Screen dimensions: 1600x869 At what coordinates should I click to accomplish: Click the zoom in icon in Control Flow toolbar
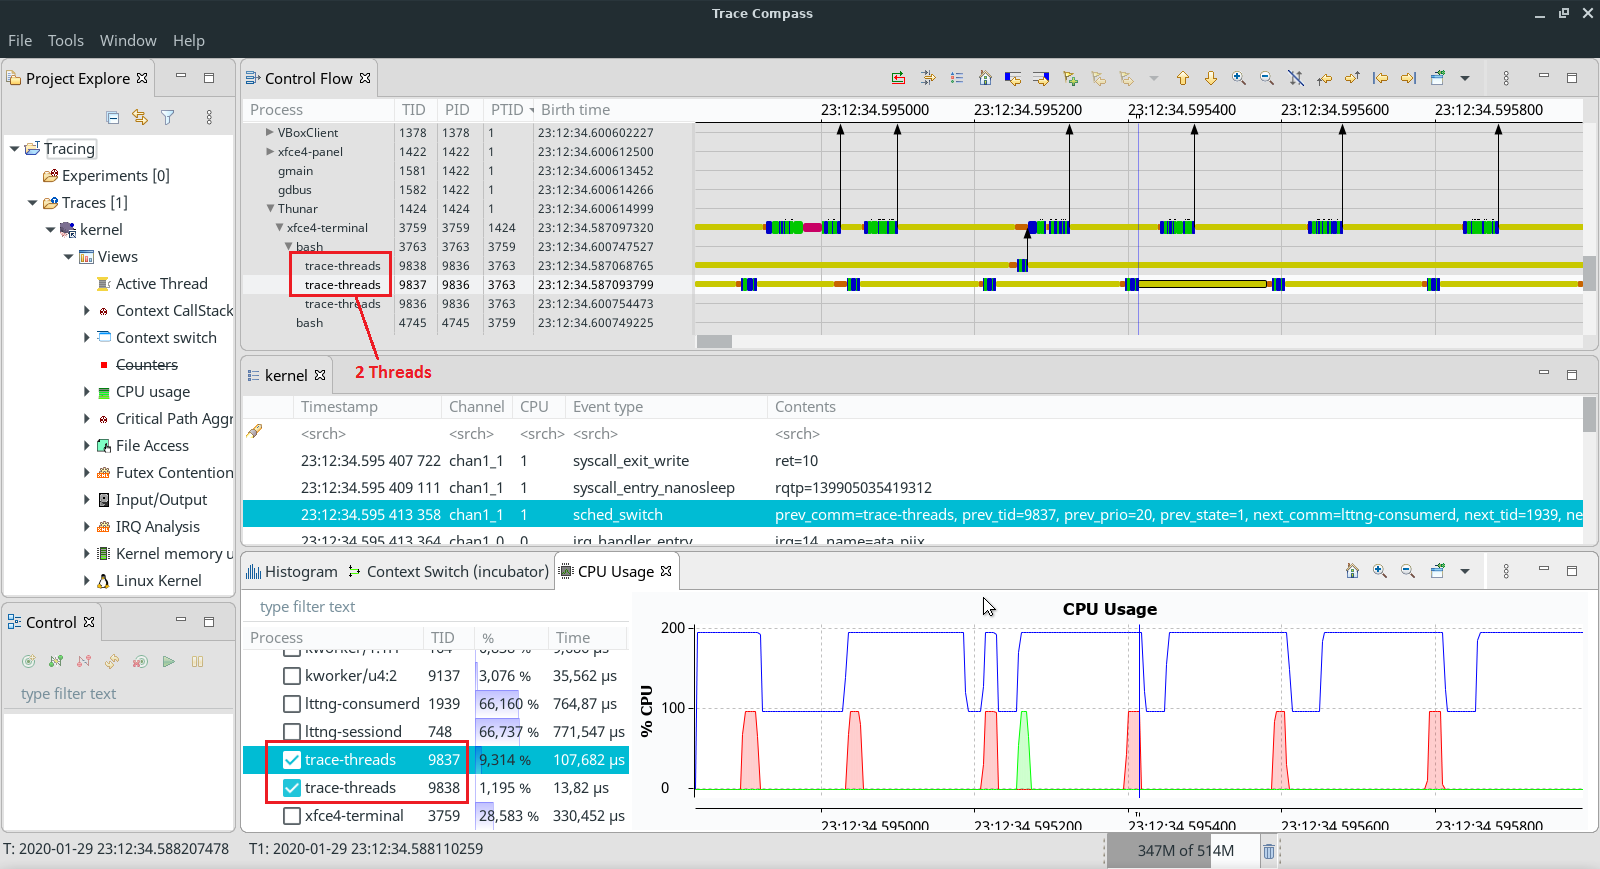click(x=1239, y=78)
